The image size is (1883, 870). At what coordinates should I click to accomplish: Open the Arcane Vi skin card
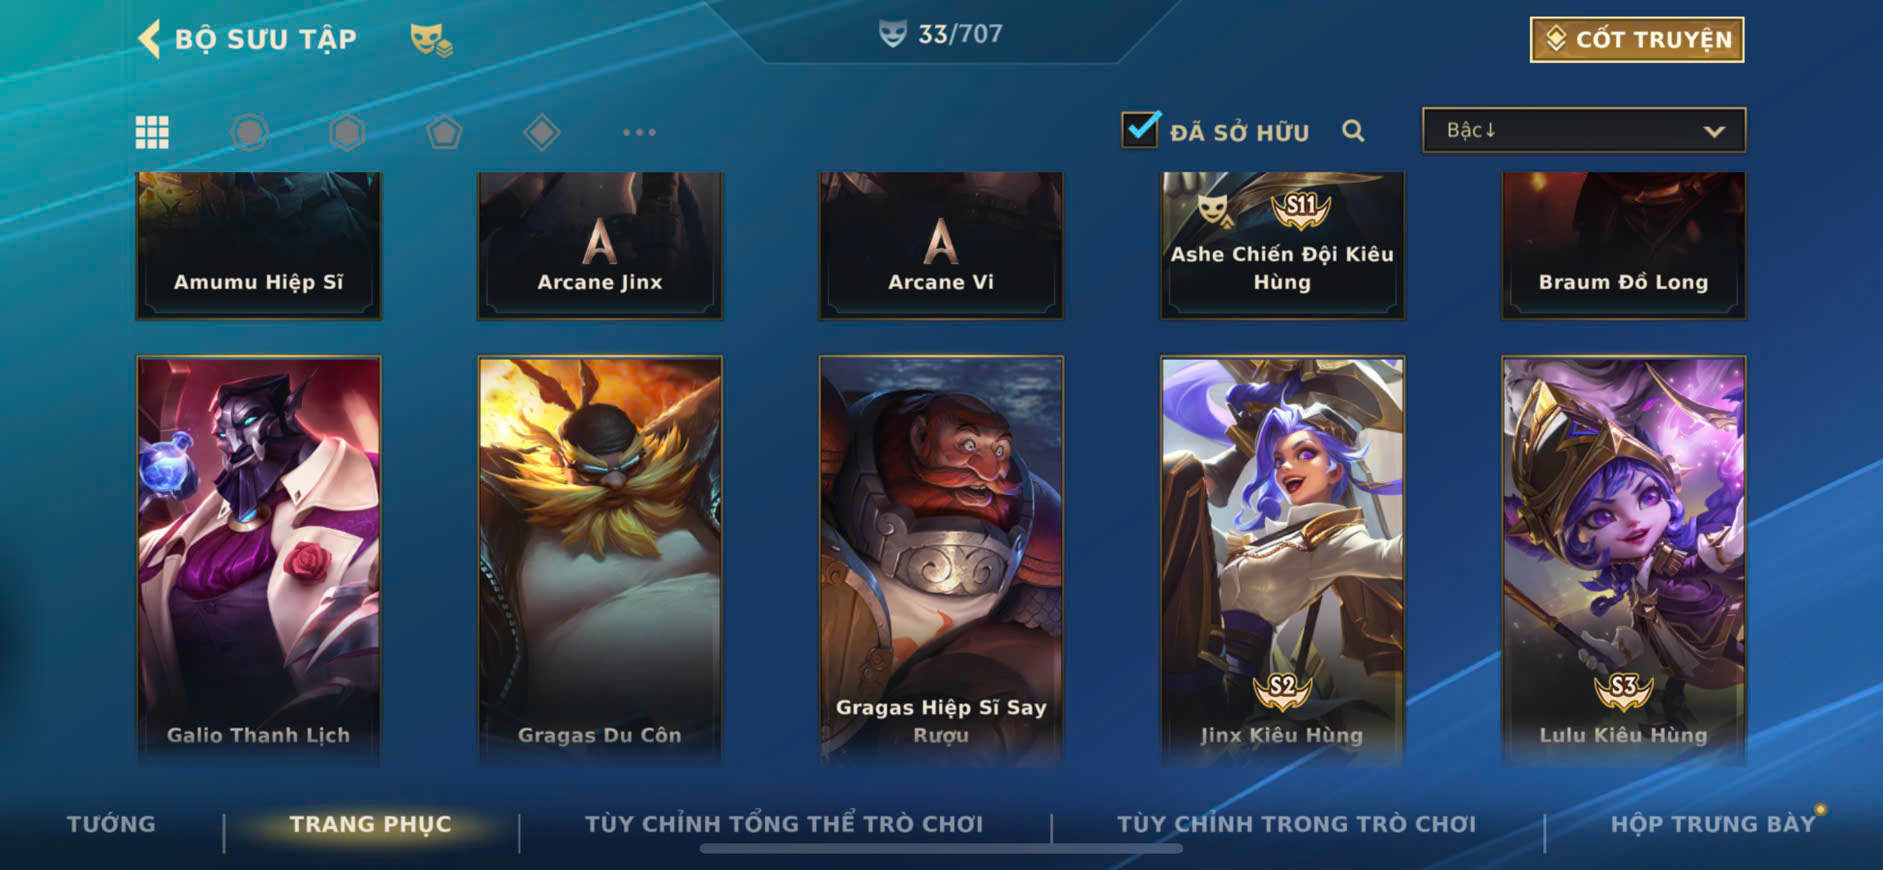[941, 245]
